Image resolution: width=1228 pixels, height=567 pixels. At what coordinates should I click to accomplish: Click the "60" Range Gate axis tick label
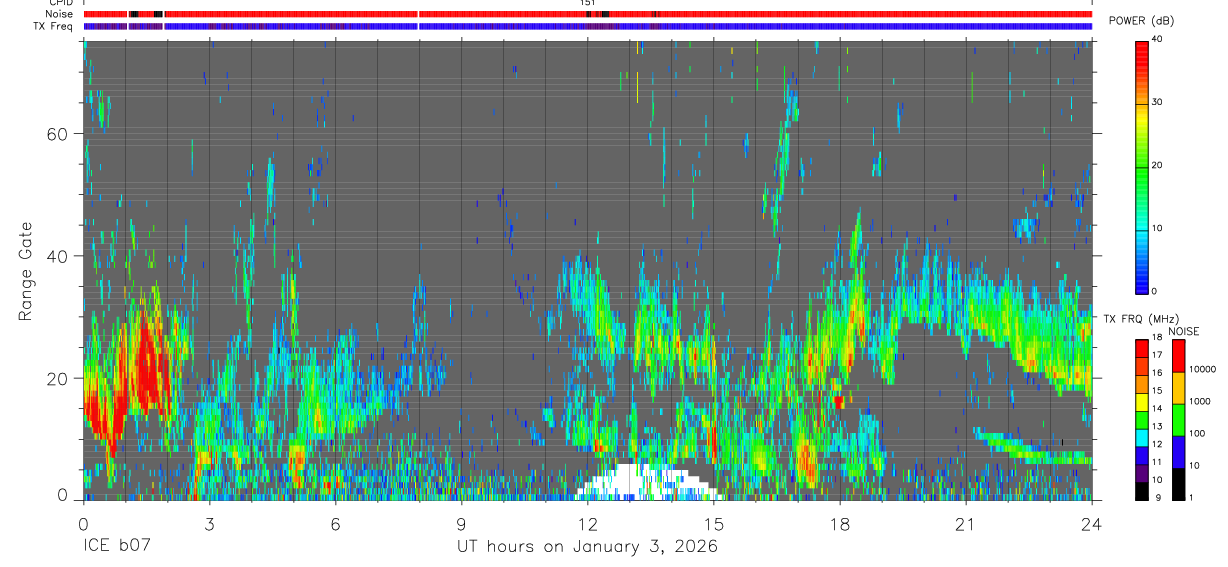(x=57, y=134)
